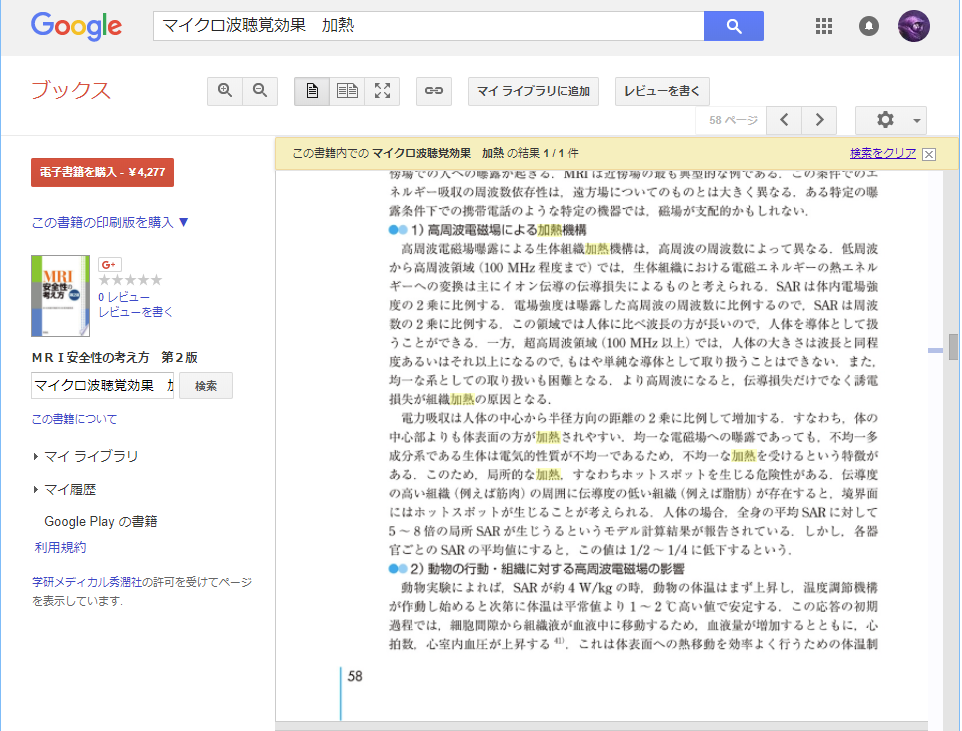The image size is (962, 731).
Task: Click the G+ share button
Action: [110, 265]
